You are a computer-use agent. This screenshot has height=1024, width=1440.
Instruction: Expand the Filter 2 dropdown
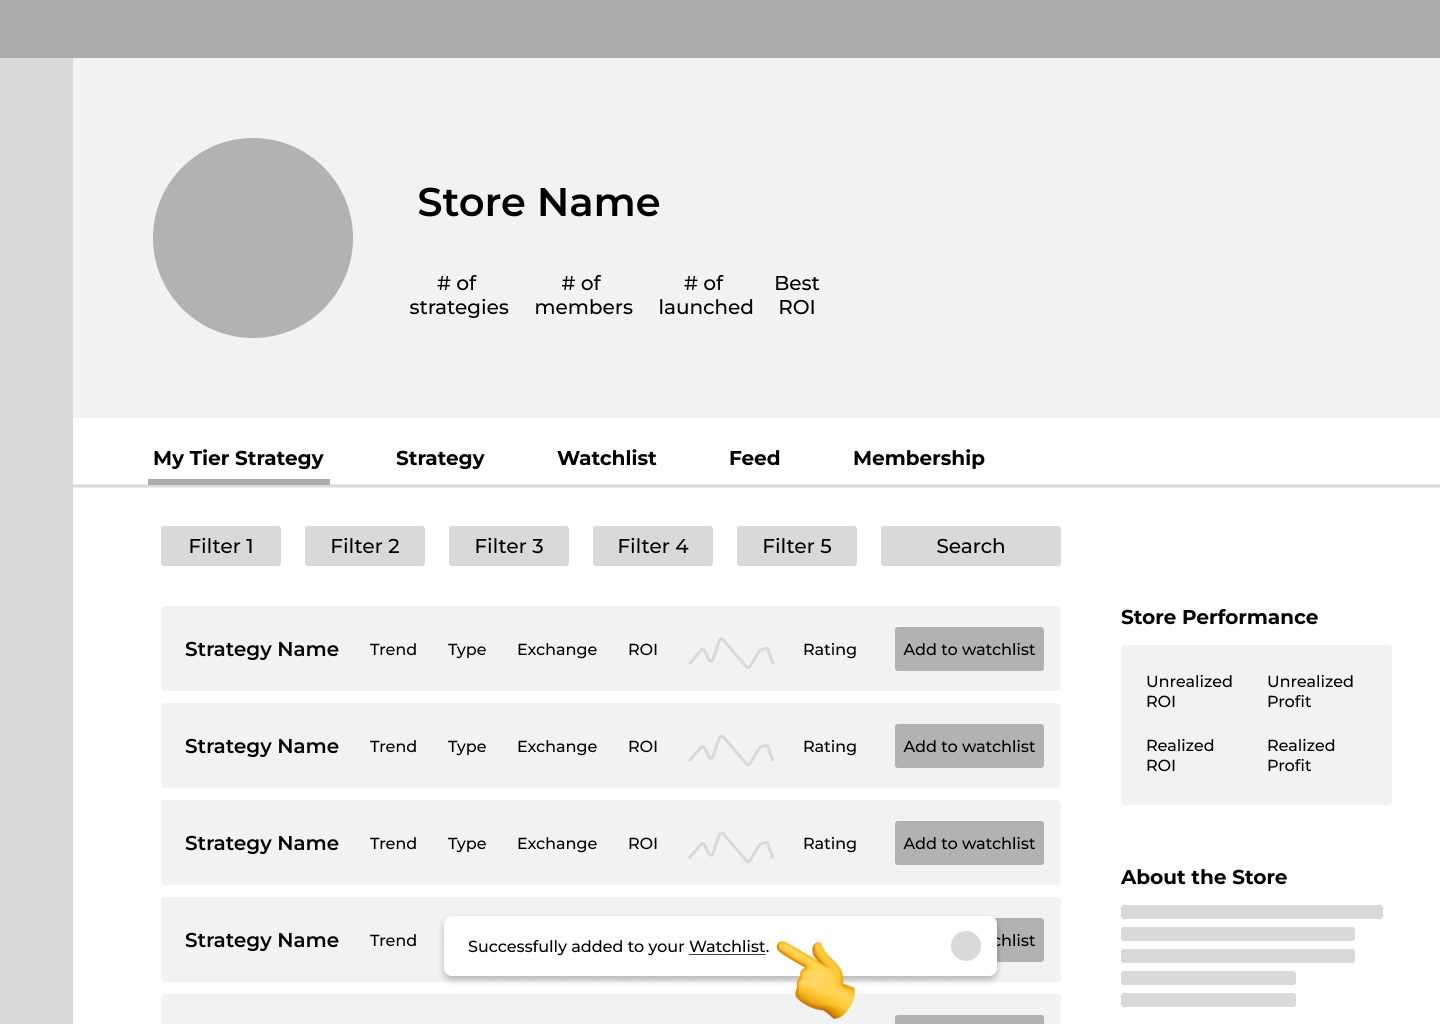[x=365, y=546]
